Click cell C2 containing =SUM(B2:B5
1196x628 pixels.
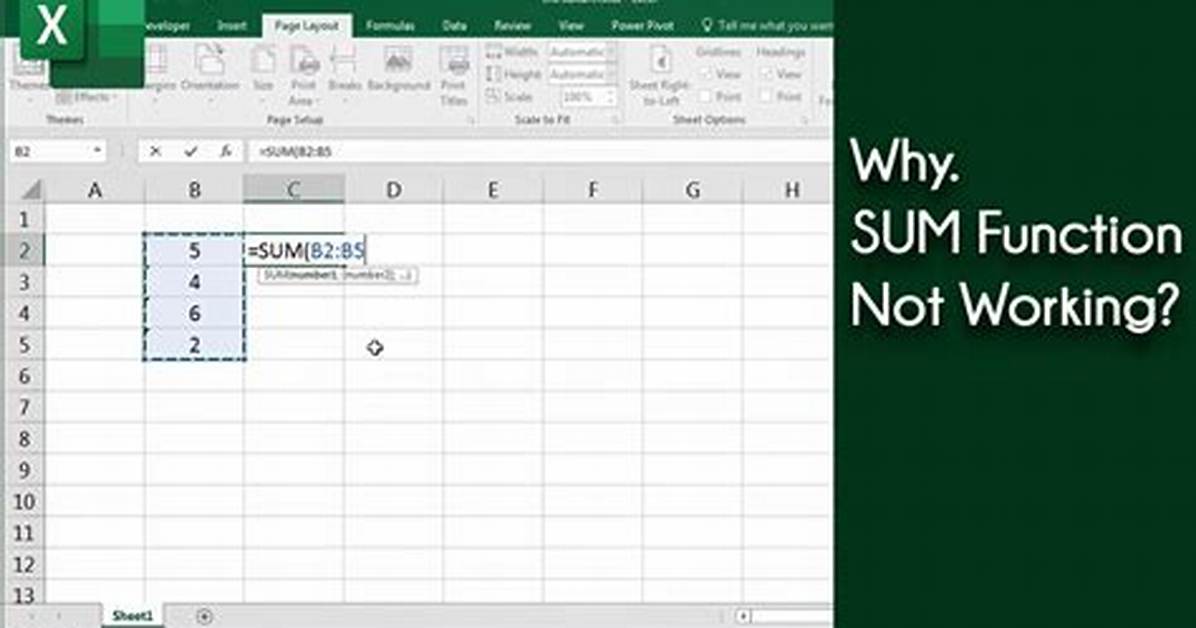294,250
